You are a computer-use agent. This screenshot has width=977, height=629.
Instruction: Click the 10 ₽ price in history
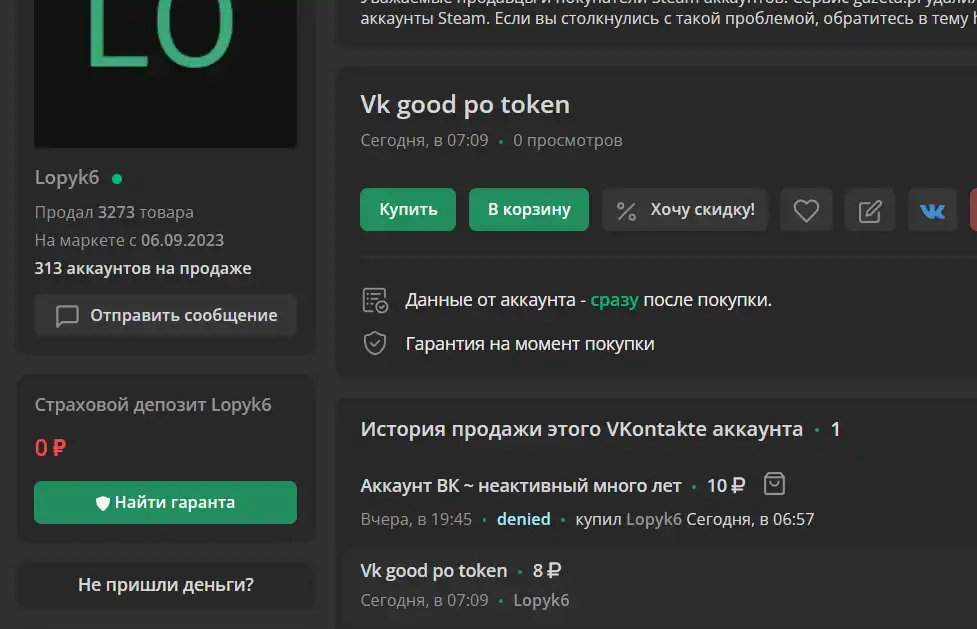pos(726,486)
